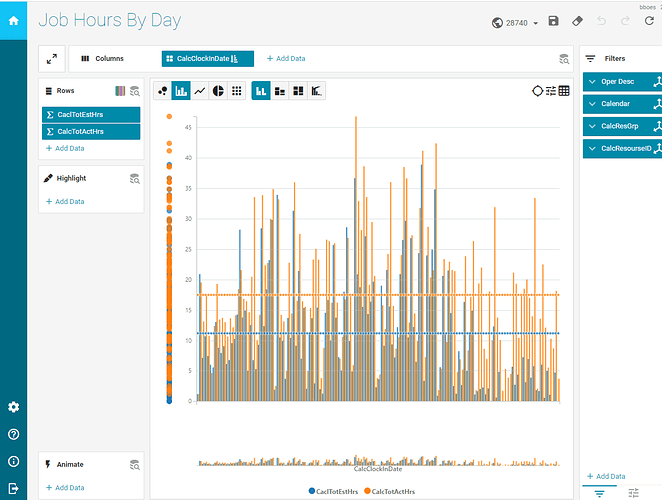Viewport: 662px width, 500px height.
Task: Click the orange average reference line
Action: click(378, 295)
